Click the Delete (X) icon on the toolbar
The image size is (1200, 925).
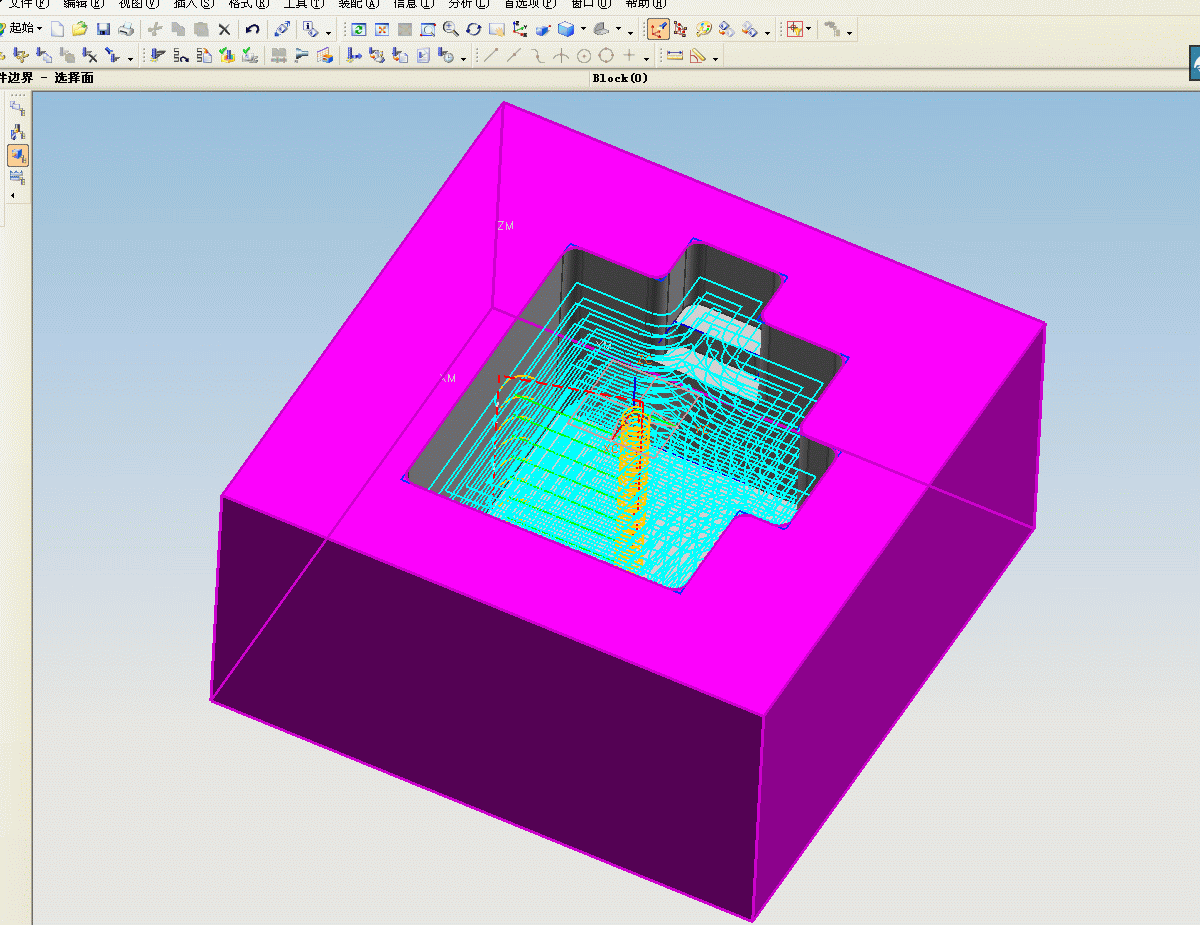coord(223,30)
